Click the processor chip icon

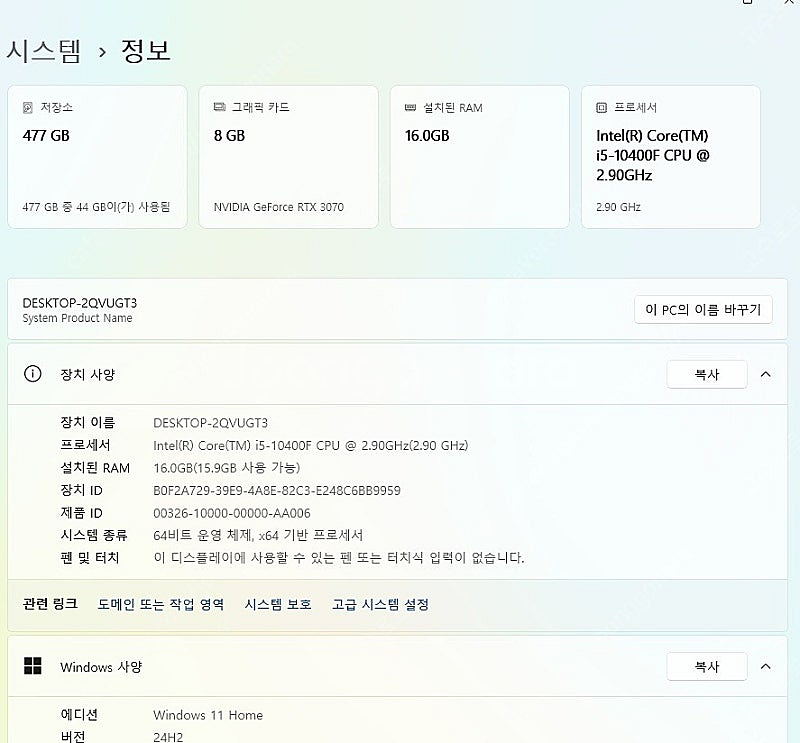tap(602, 107)
